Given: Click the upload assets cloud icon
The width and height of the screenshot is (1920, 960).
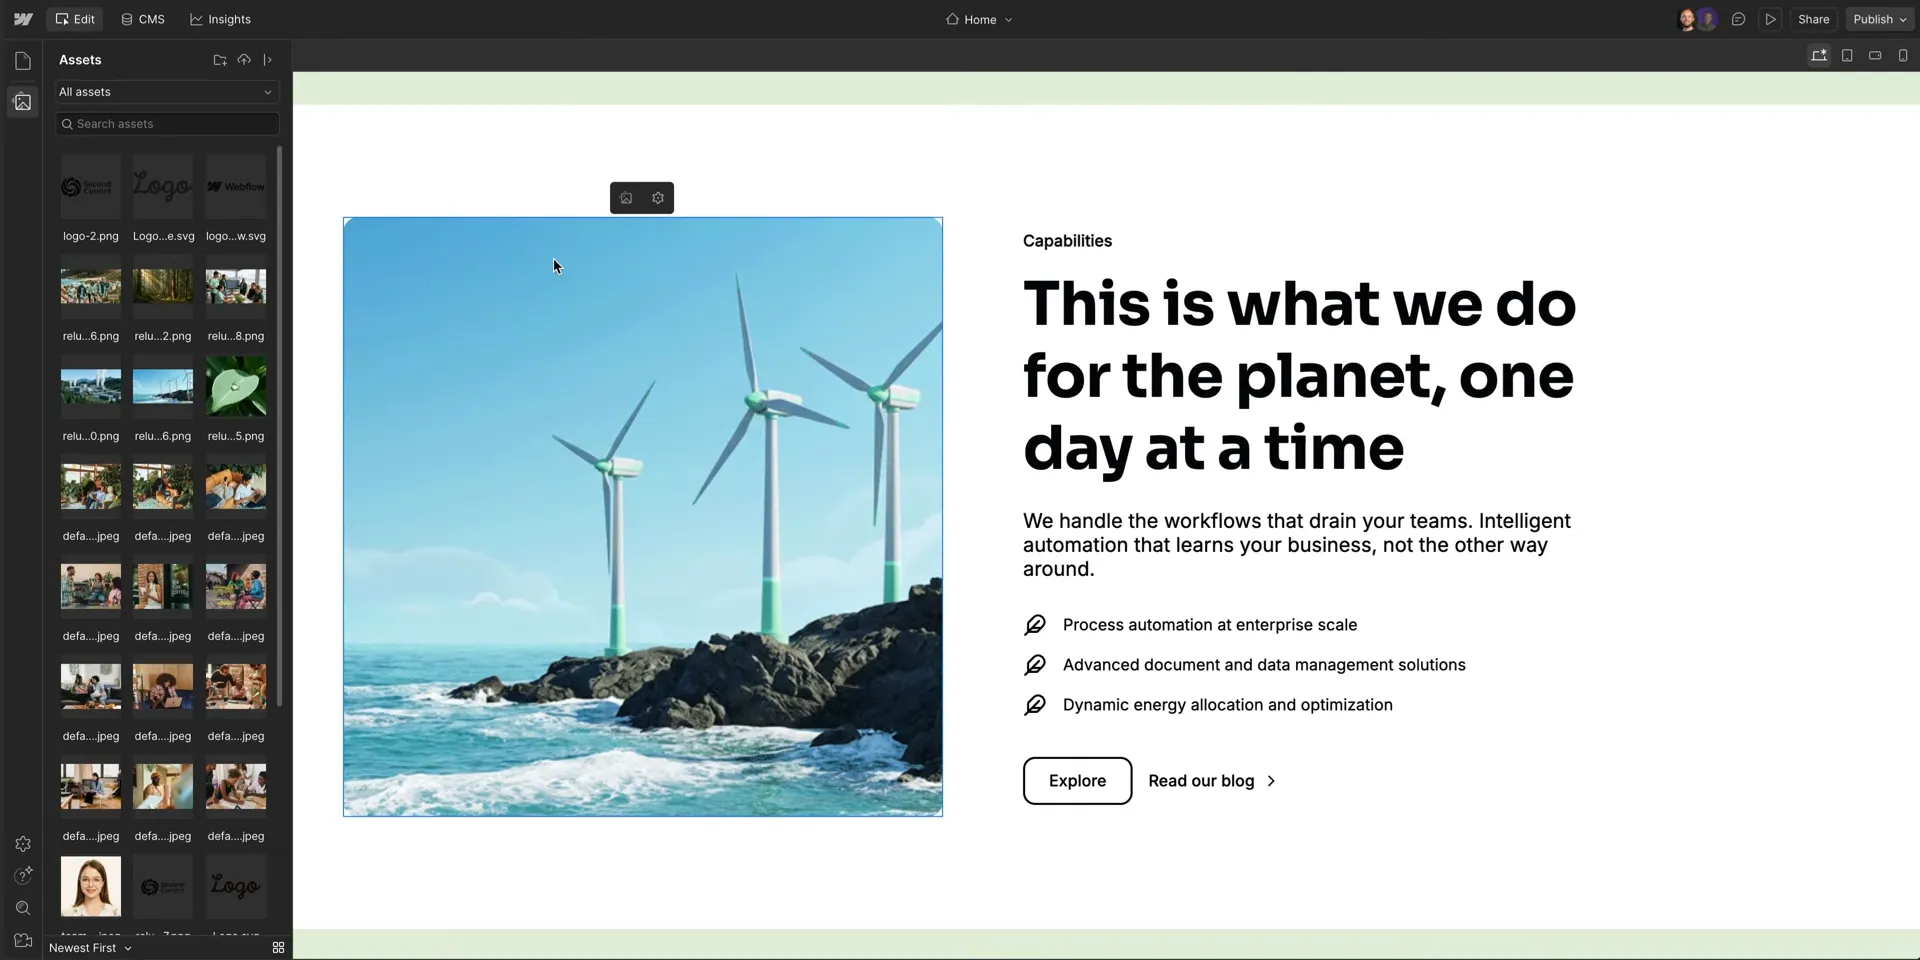Looking at the screenshot, I should [x=244, y=60].
